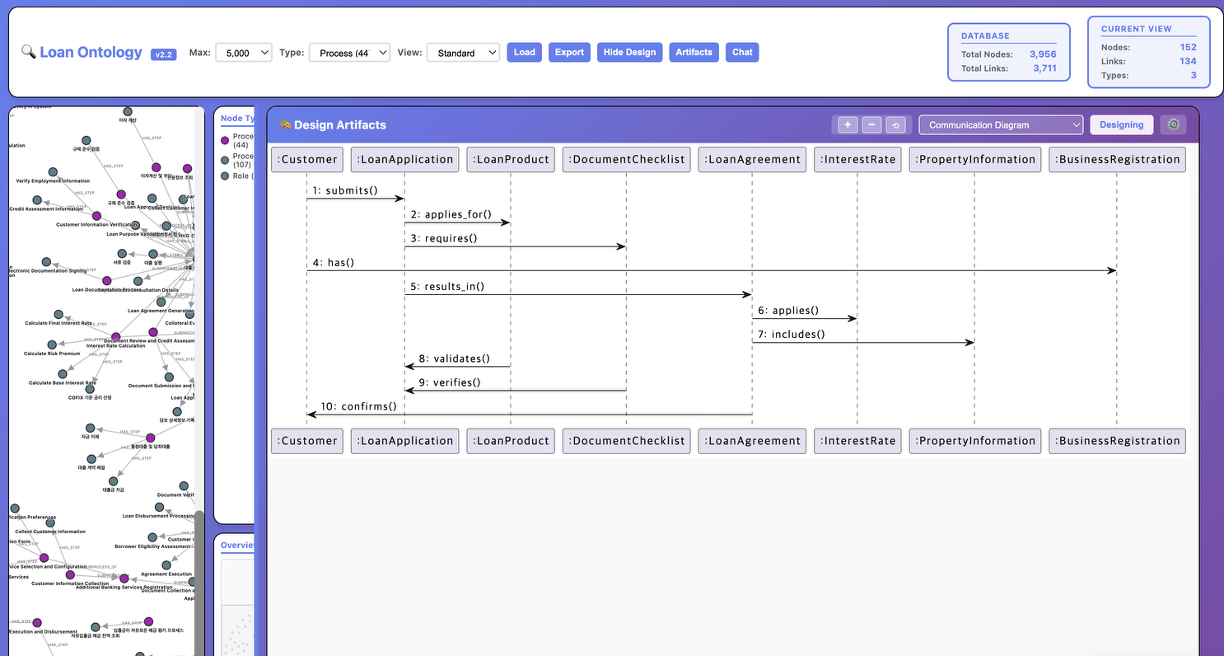Open the Communication Diagram type dropdown
Viewport: 1224px width, 656px height.
pos(1000,125)
